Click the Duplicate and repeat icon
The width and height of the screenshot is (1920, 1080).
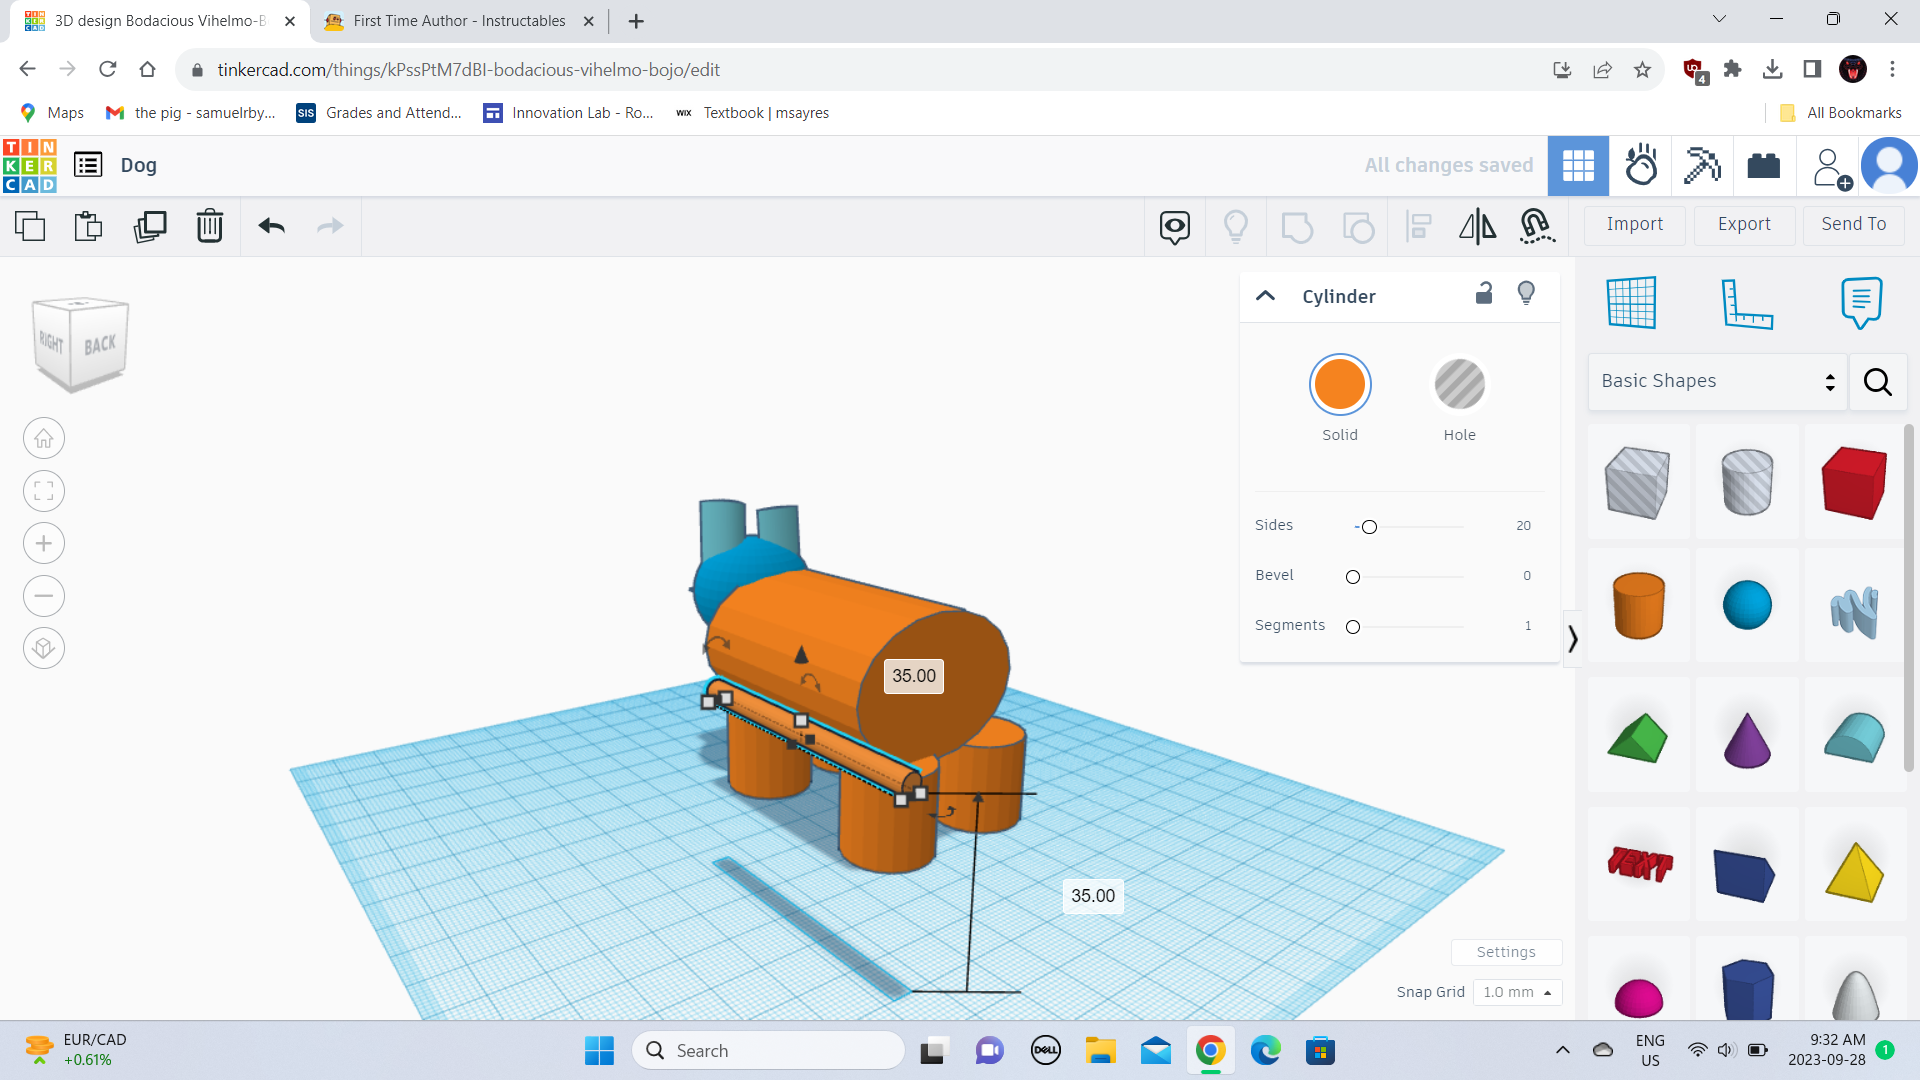[150, 226]
